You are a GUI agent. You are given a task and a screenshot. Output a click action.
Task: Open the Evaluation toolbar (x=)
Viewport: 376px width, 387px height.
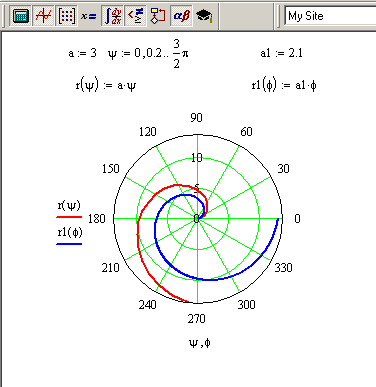coord(89,16)
